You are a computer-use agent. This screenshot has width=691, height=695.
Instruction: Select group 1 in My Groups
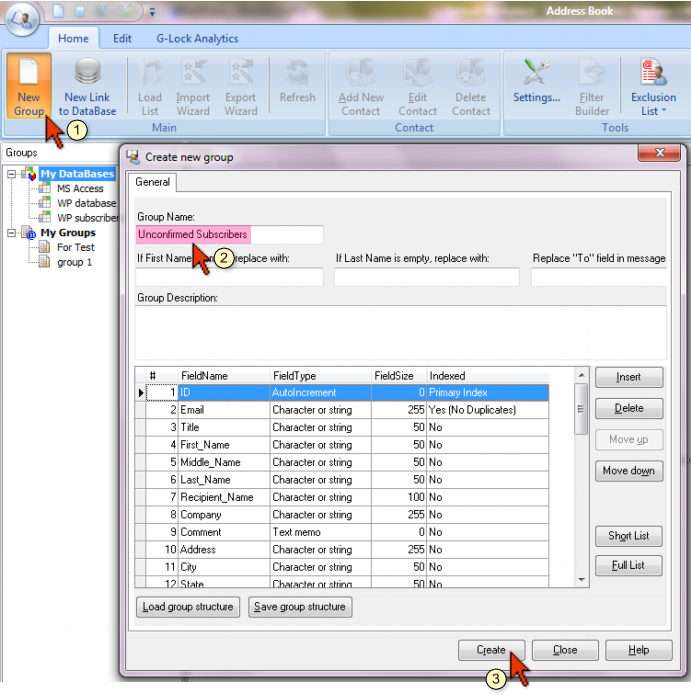[x=74, y=262]
